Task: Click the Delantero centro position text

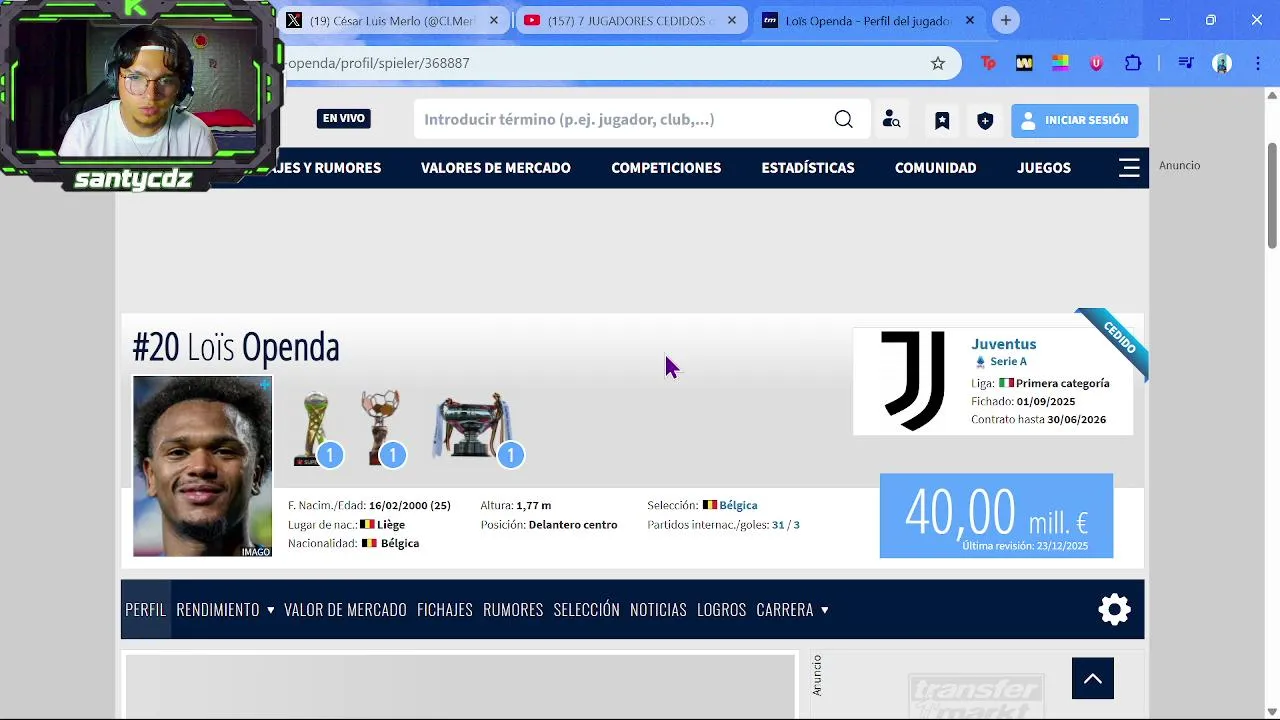Action: 573,525
